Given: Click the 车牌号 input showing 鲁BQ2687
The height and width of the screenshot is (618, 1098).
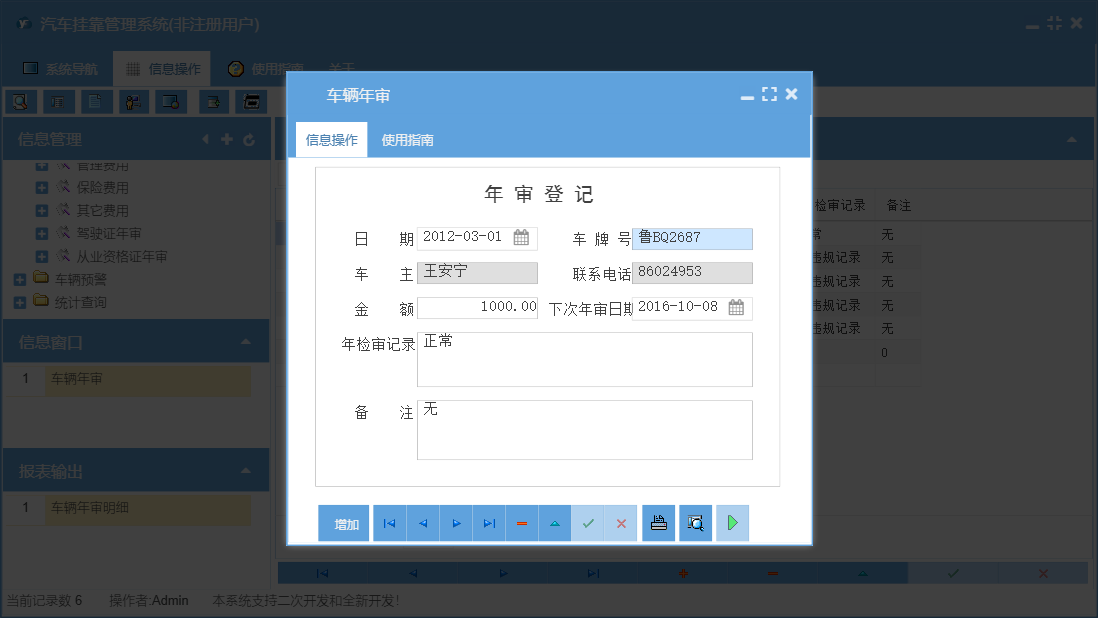Looking at the screenshot, I should point(692,238).
